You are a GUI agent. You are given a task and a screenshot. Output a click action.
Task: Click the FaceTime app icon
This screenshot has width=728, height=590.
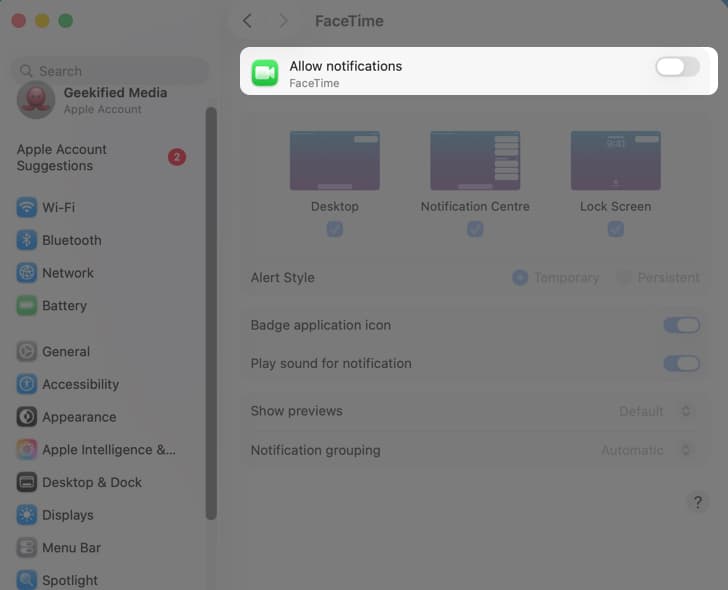265,73
